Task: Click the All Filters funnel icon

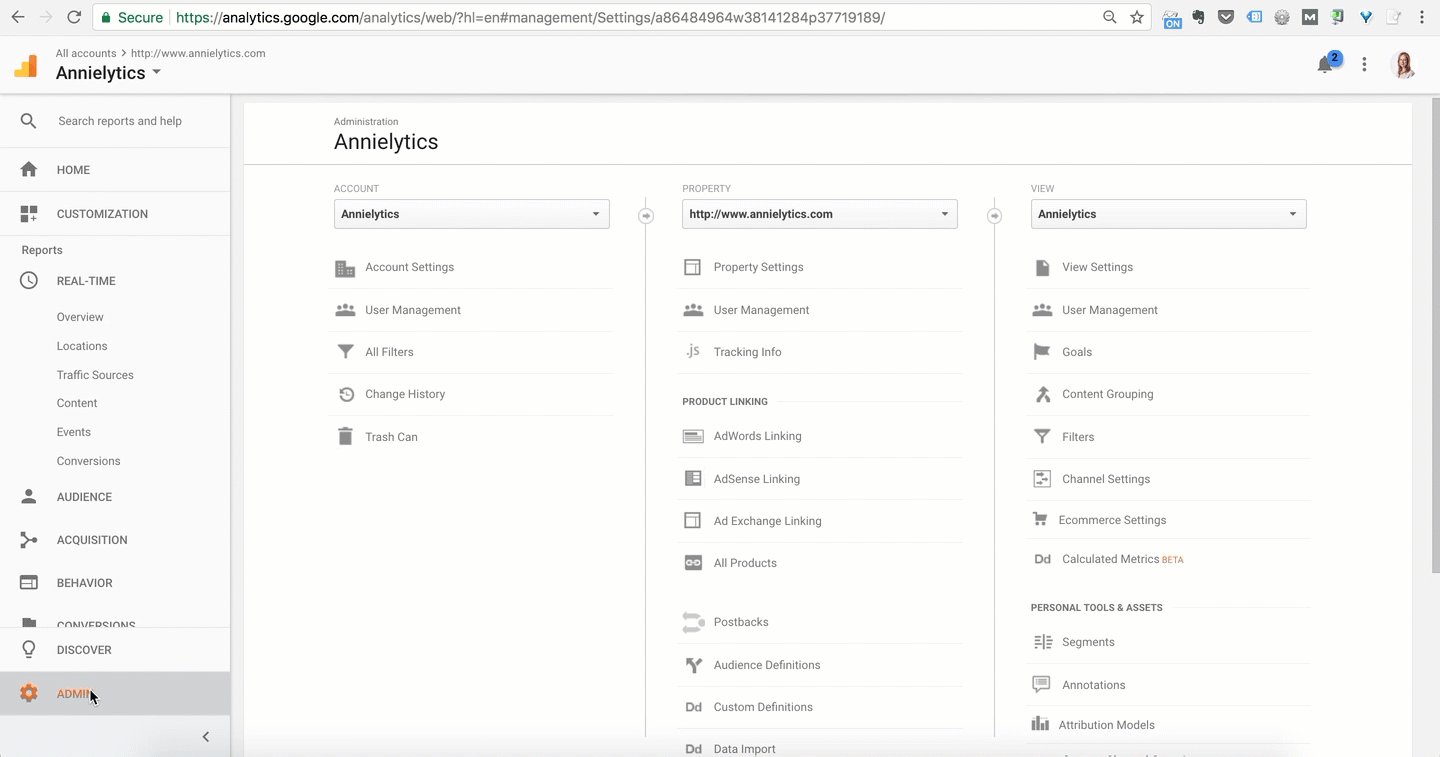Action: coord(345,352)
